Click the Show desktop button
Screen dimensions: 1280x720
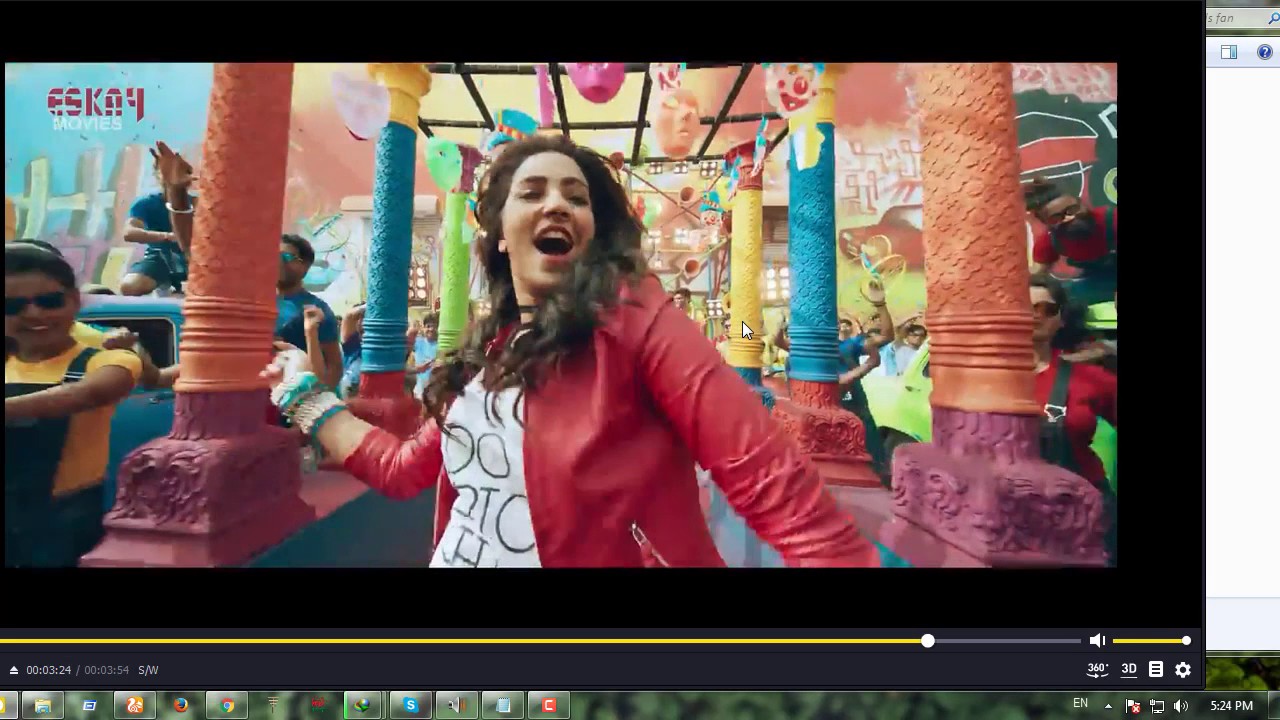click(x=1273, y=705)
